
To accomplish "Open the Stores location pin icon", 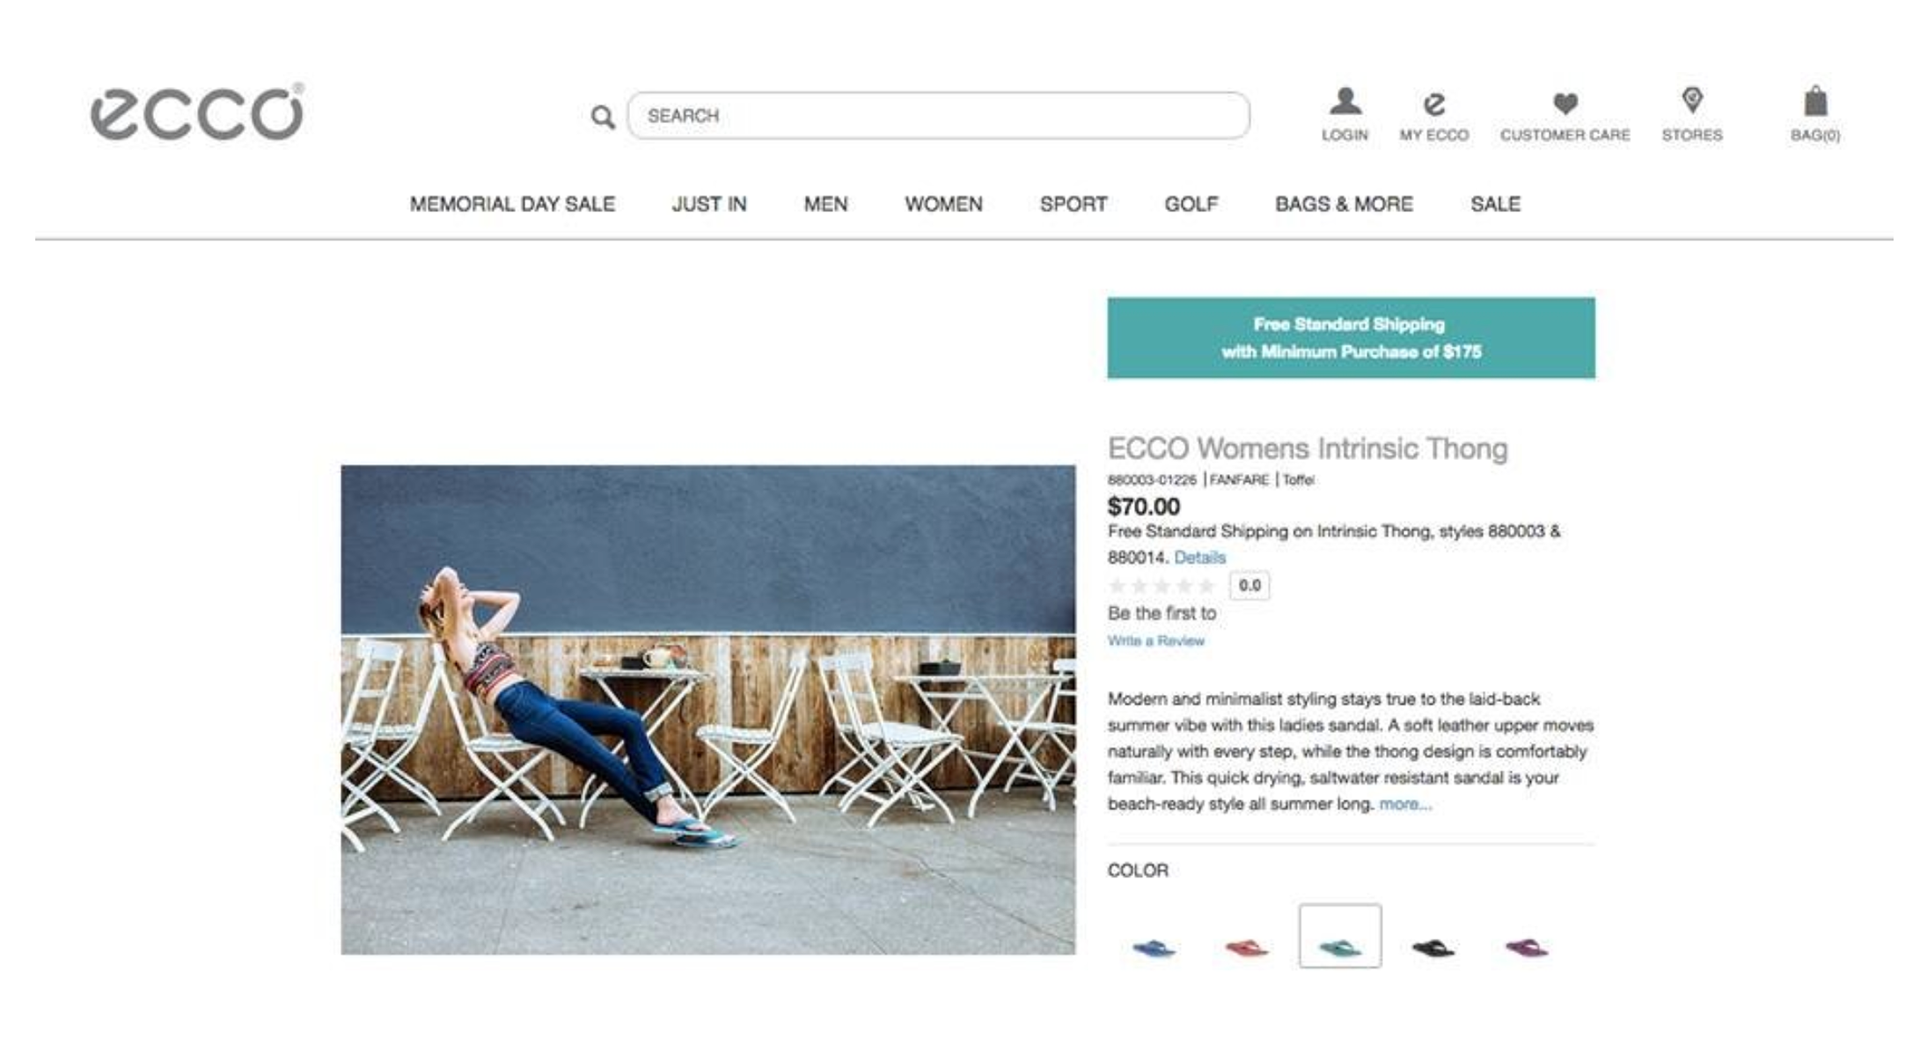I will coord(1692,101).
